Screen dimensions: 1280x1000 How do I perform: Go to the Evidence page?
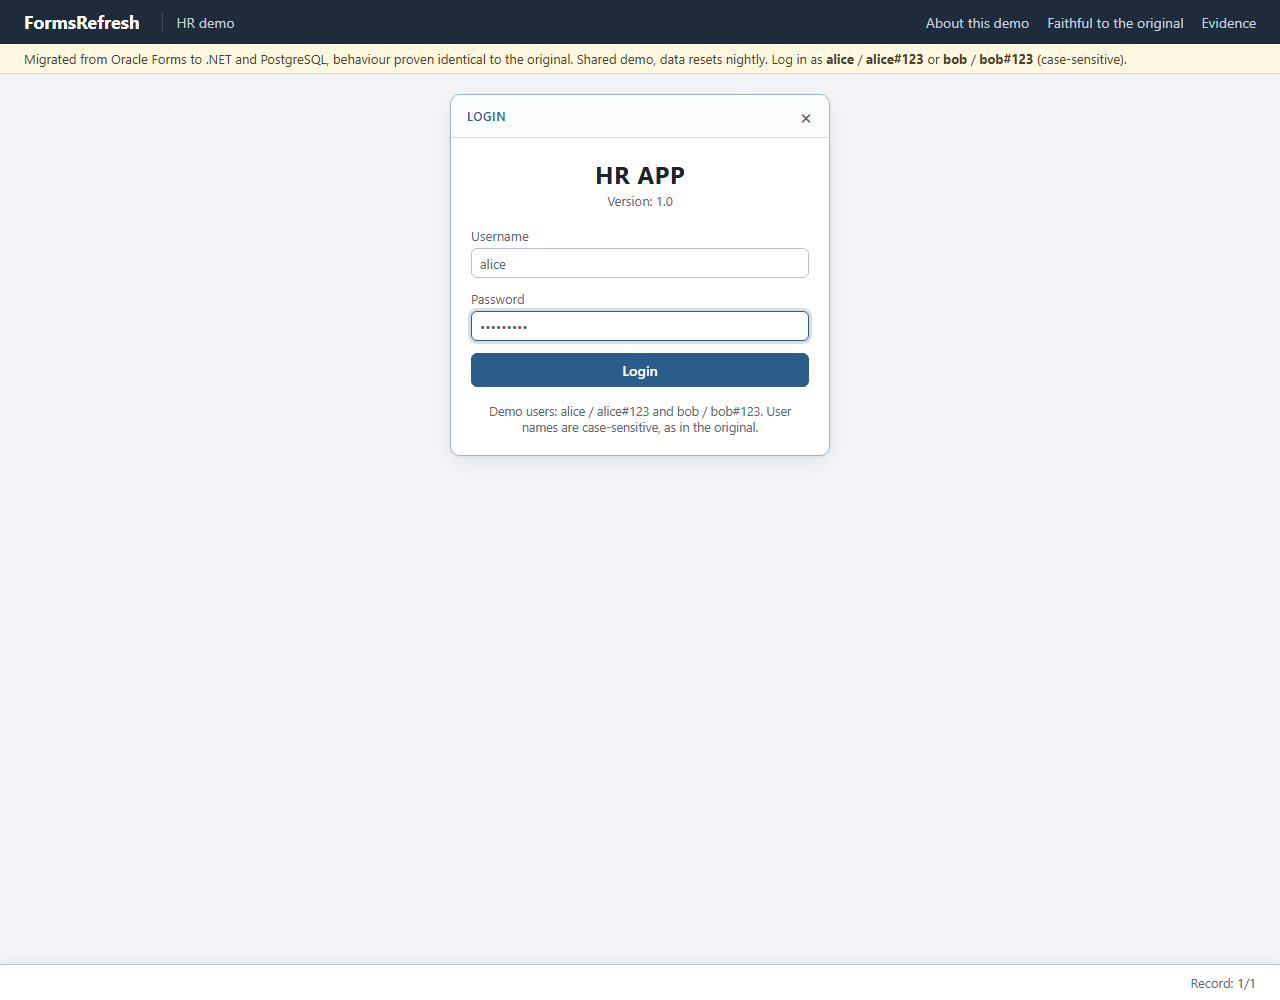pos(1228,23)
